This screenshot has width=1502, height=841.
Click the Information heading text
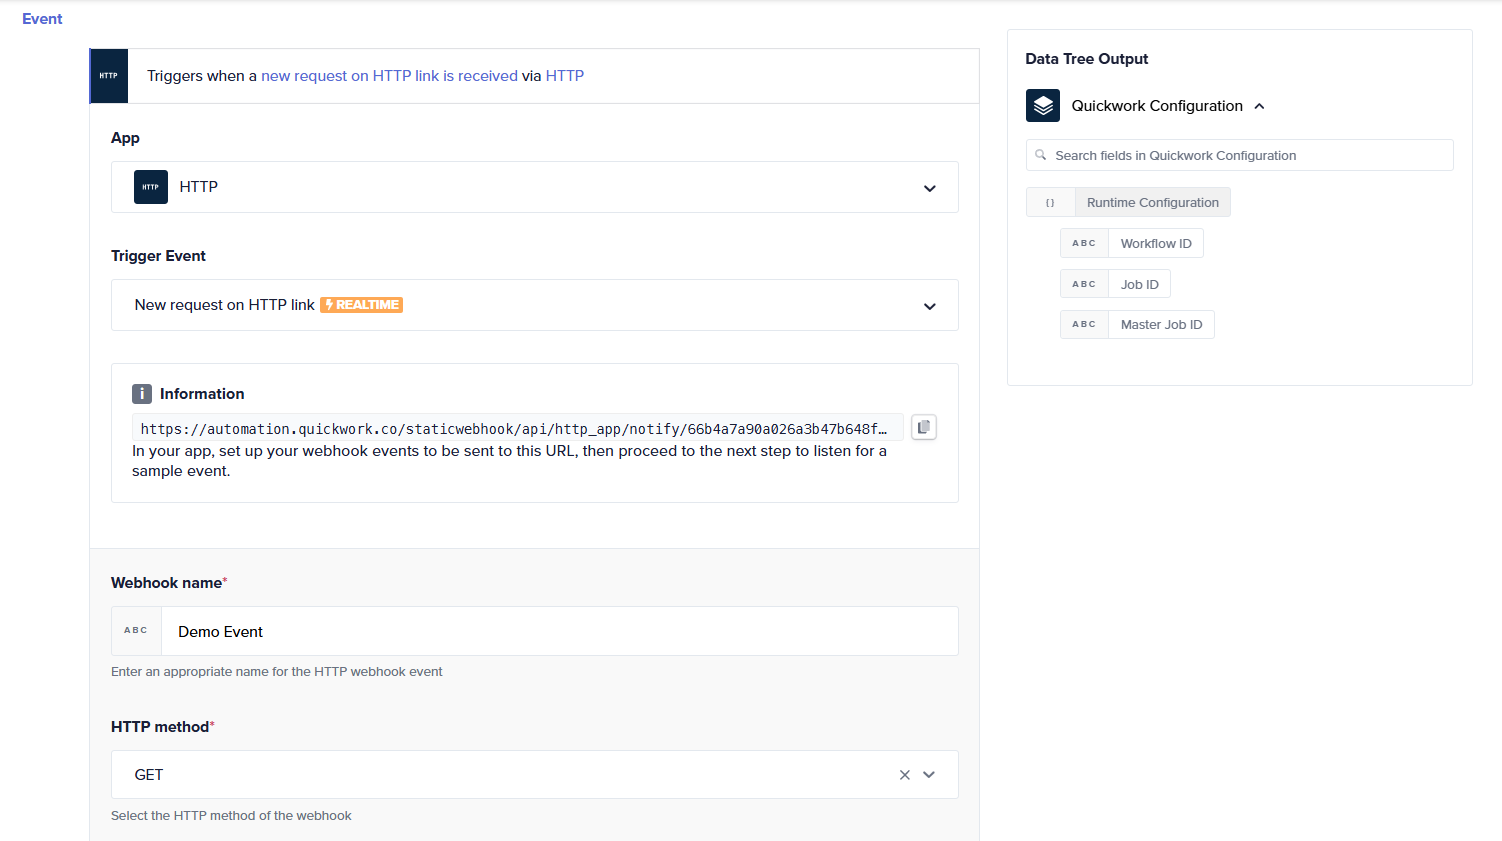(202, 394)
